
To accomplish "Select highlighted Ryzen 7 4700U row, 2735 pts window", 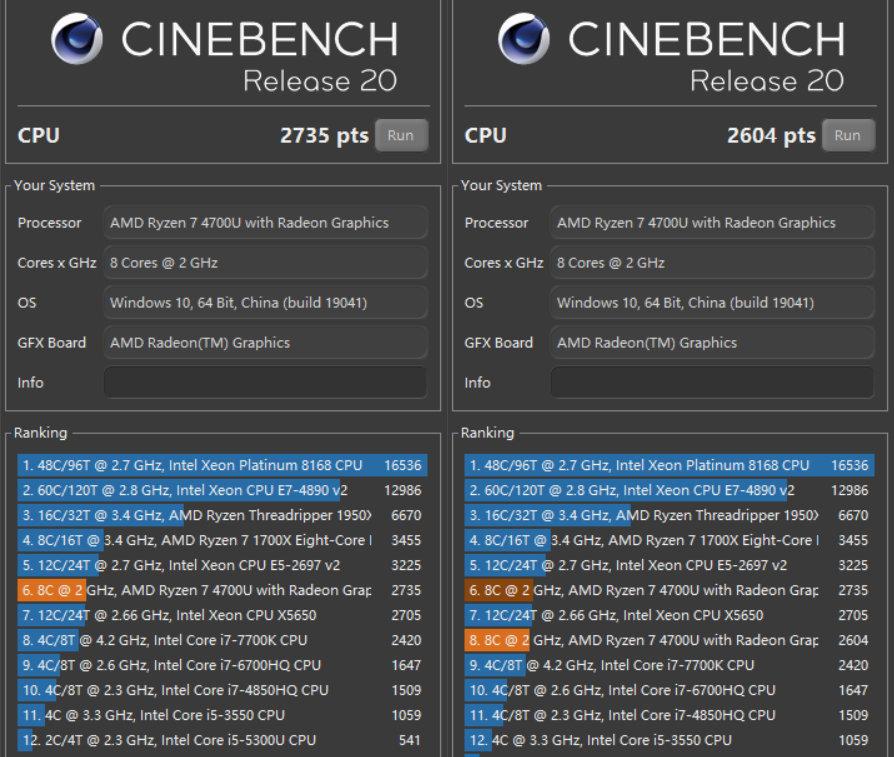I will (222, 590).
